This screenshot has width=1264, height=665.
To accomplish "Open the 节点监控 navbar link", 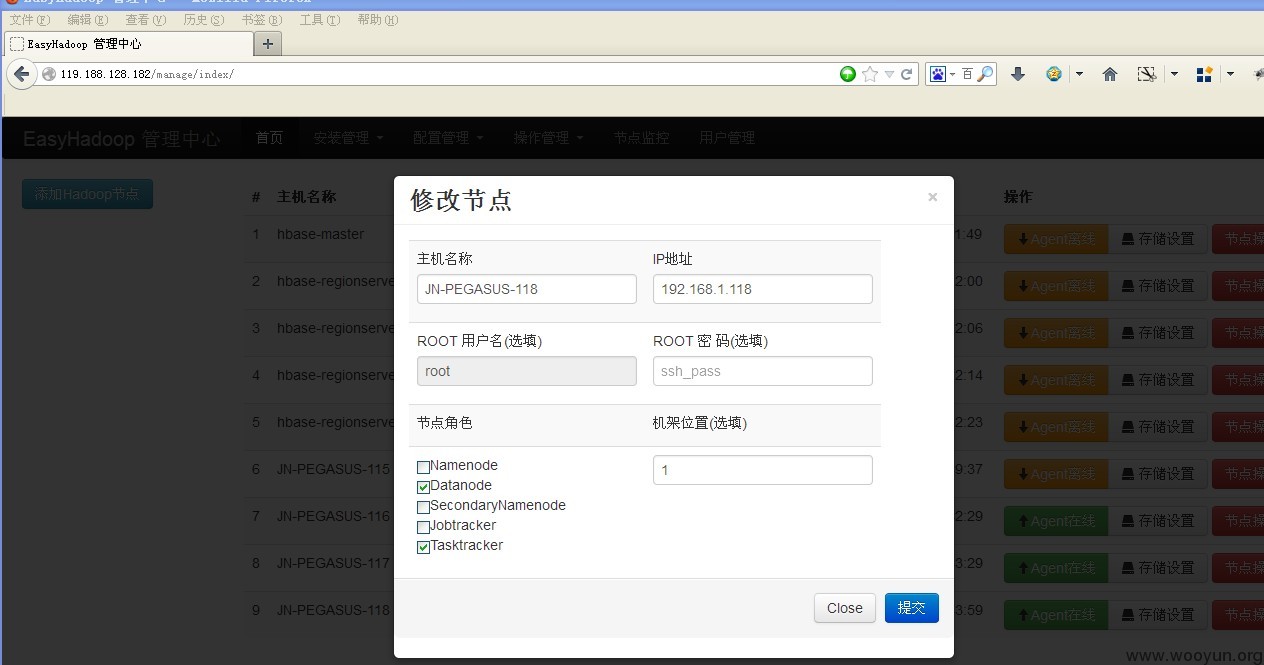I will click(x=641, y=138).
